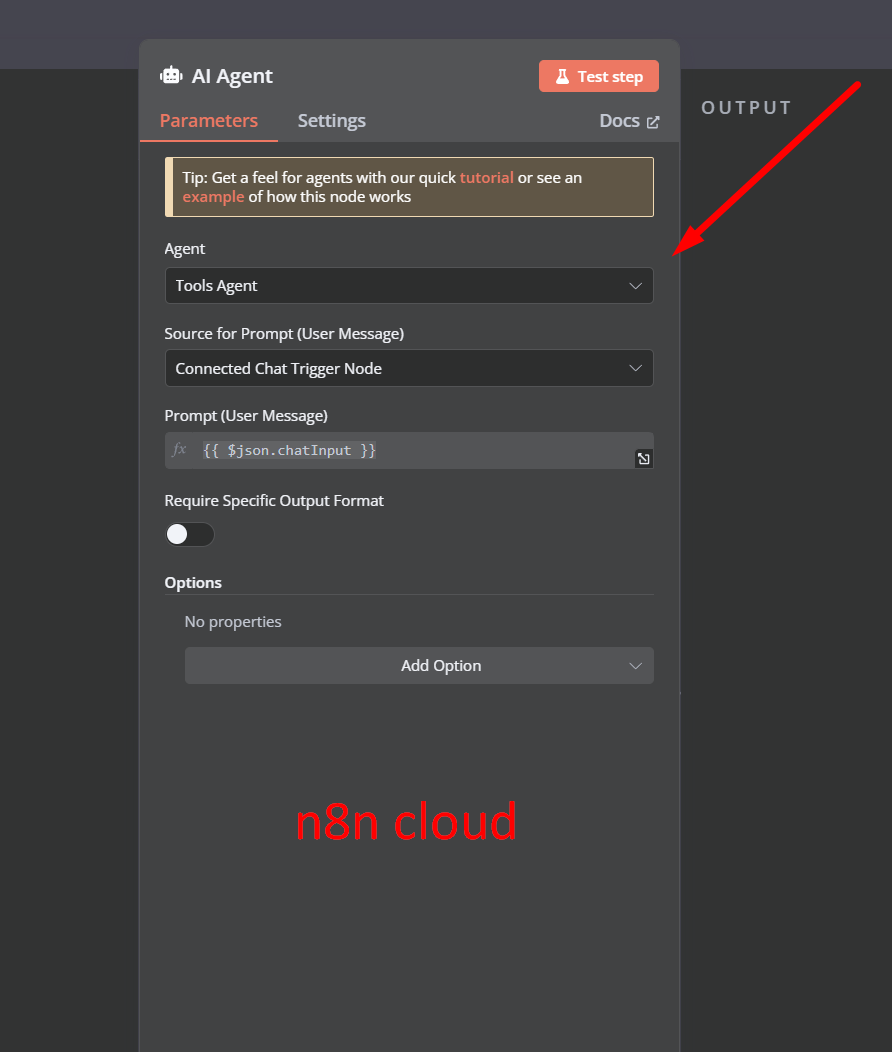Screen dimensions: 892x1052
Task: Open the Docs external link
Action: tap(629, 121)
